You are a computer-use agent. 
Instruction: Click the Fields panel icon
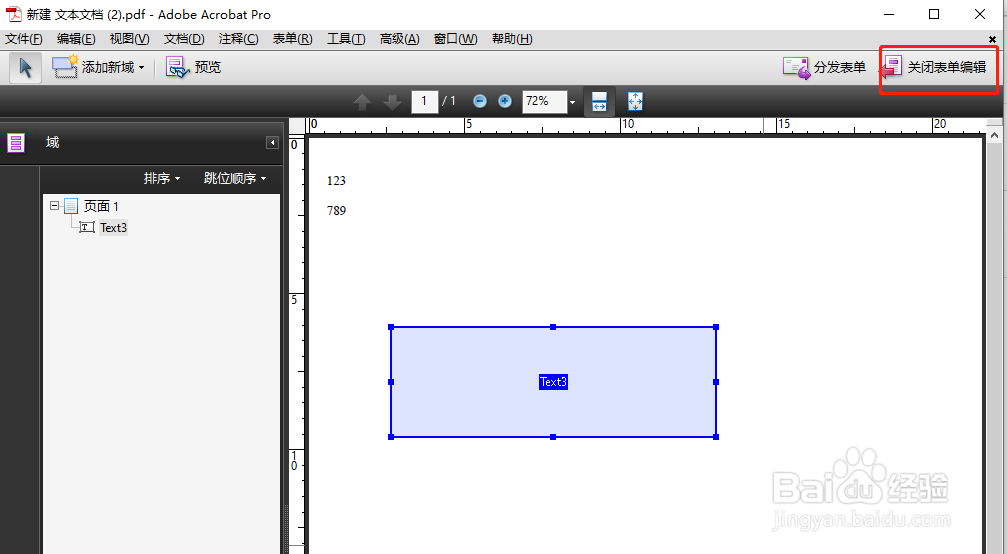16,143
